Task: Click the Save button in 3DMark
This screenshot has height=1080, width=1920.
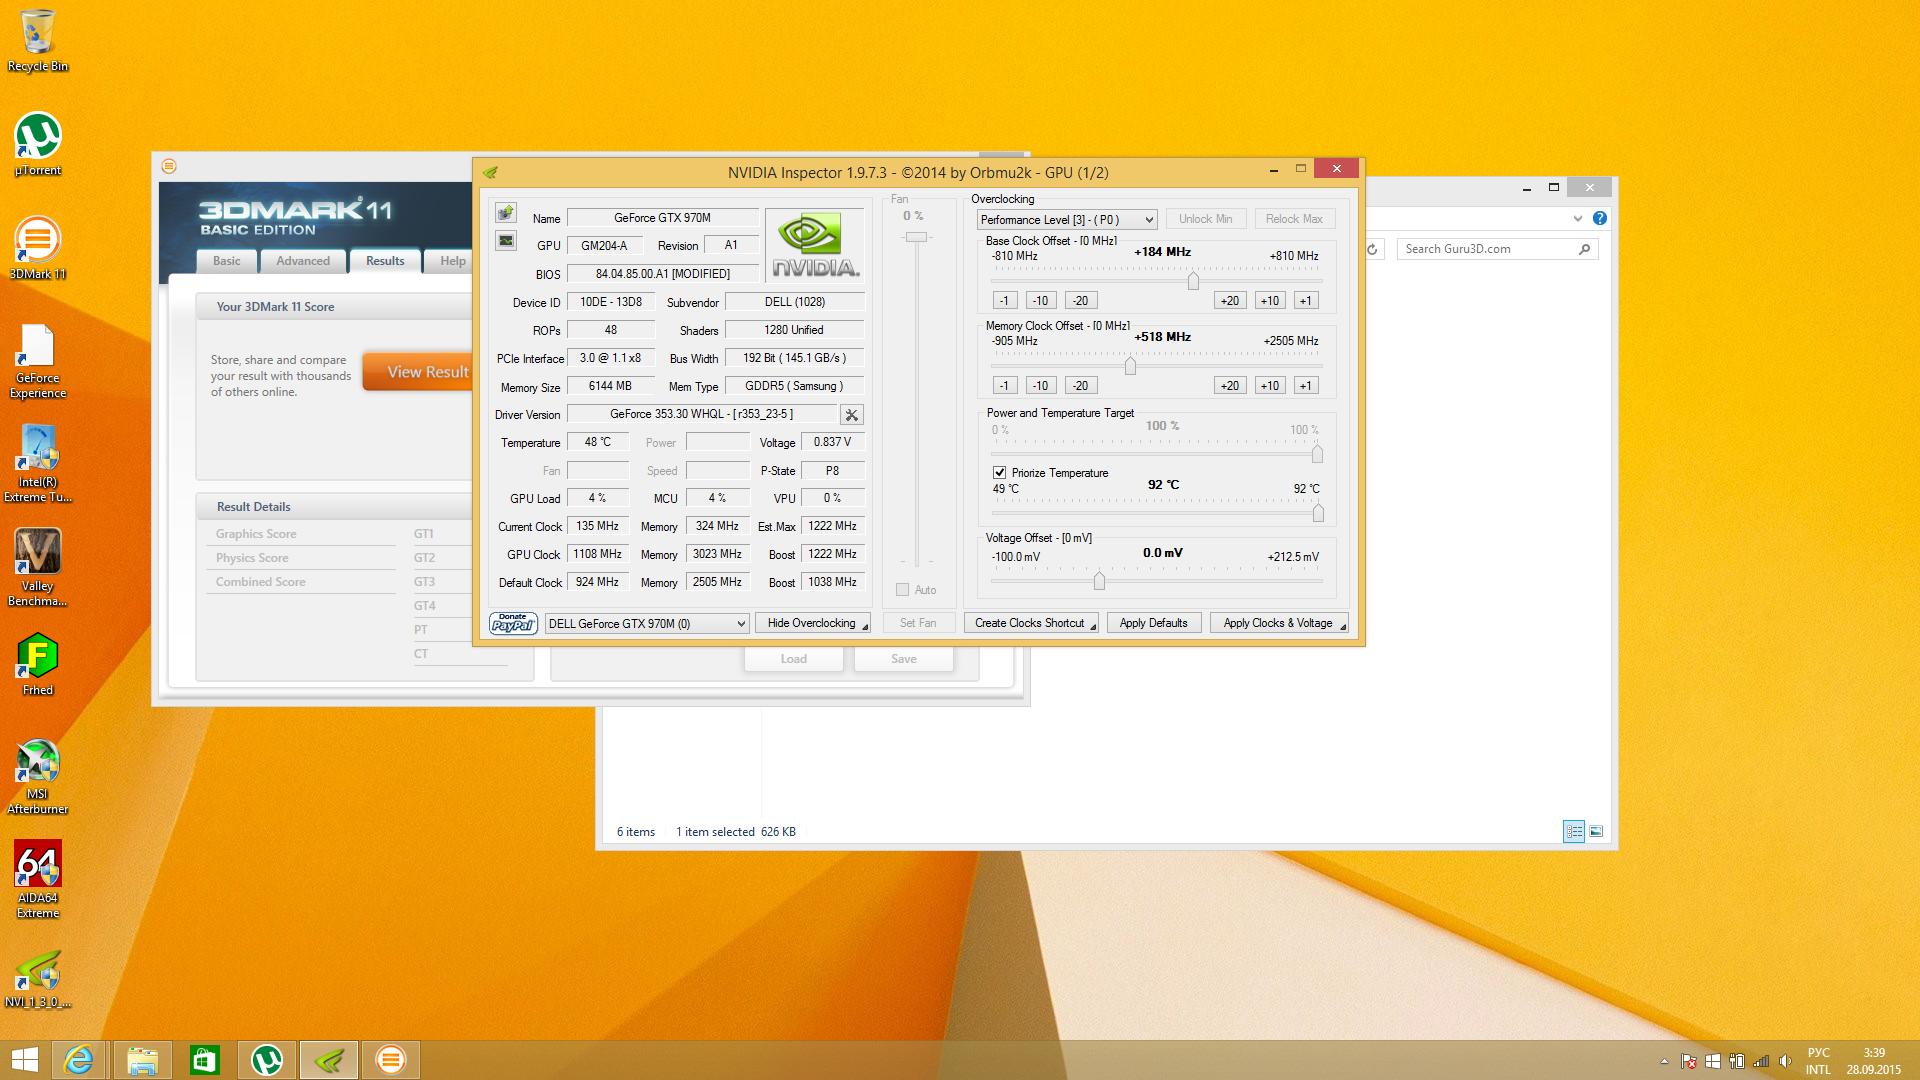Action: coord(903,659)
